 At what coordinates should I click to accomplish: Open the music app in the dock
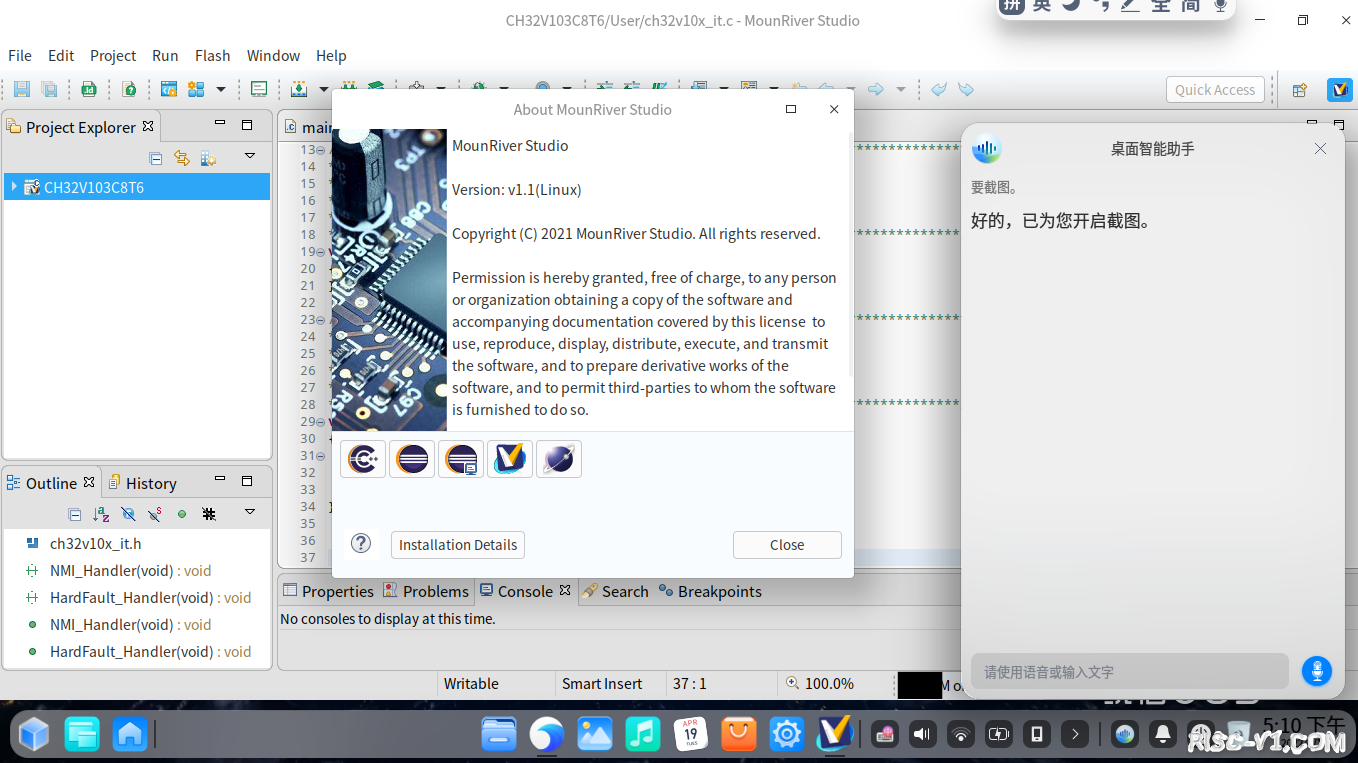(x=643, y=735)
